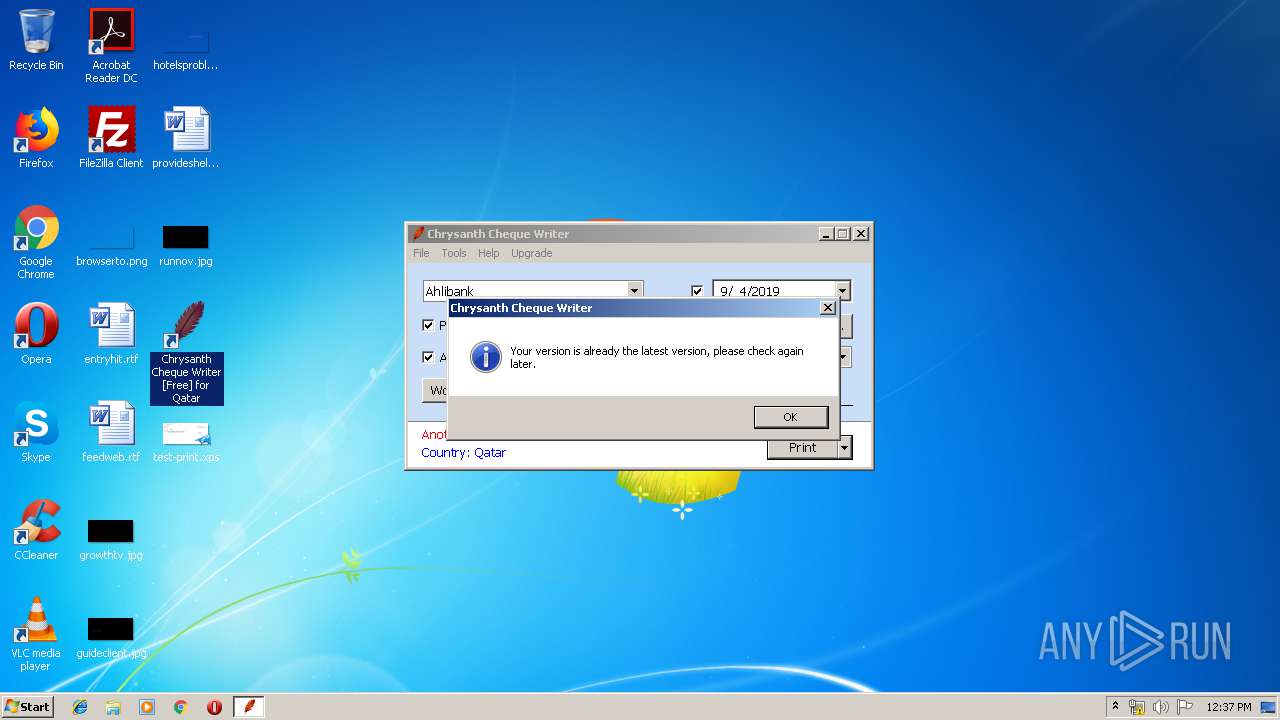Click the Show desktop button
The height and width of the screenshot is (720, 1280).
pyautogui.click(x=1270, y=707)
